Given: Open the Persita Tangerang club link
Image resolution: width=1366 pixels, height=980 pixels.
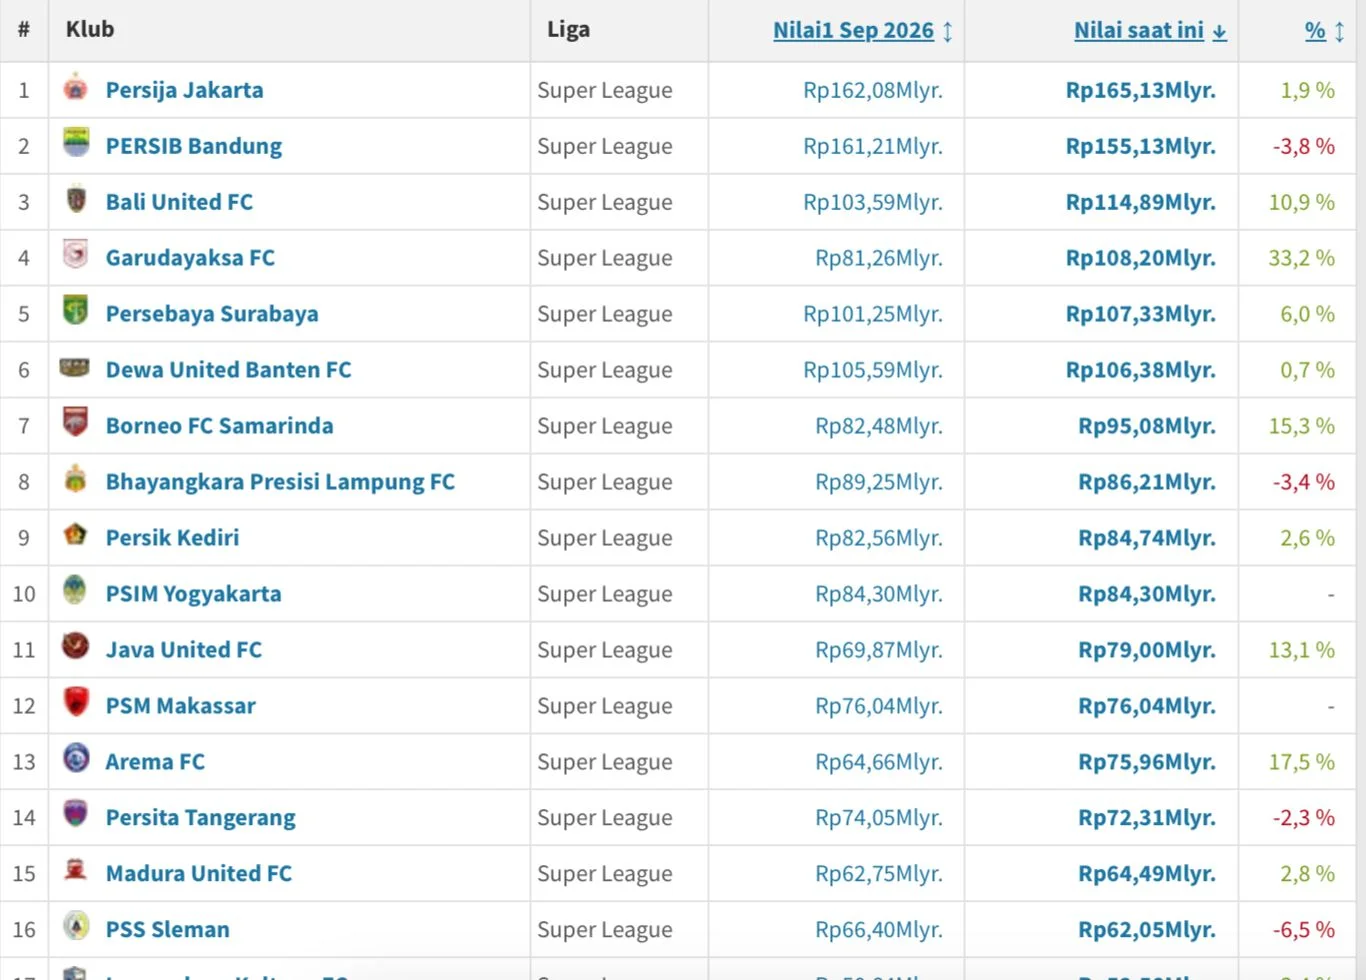Looking at the screenshot, I should coord(201,818).
